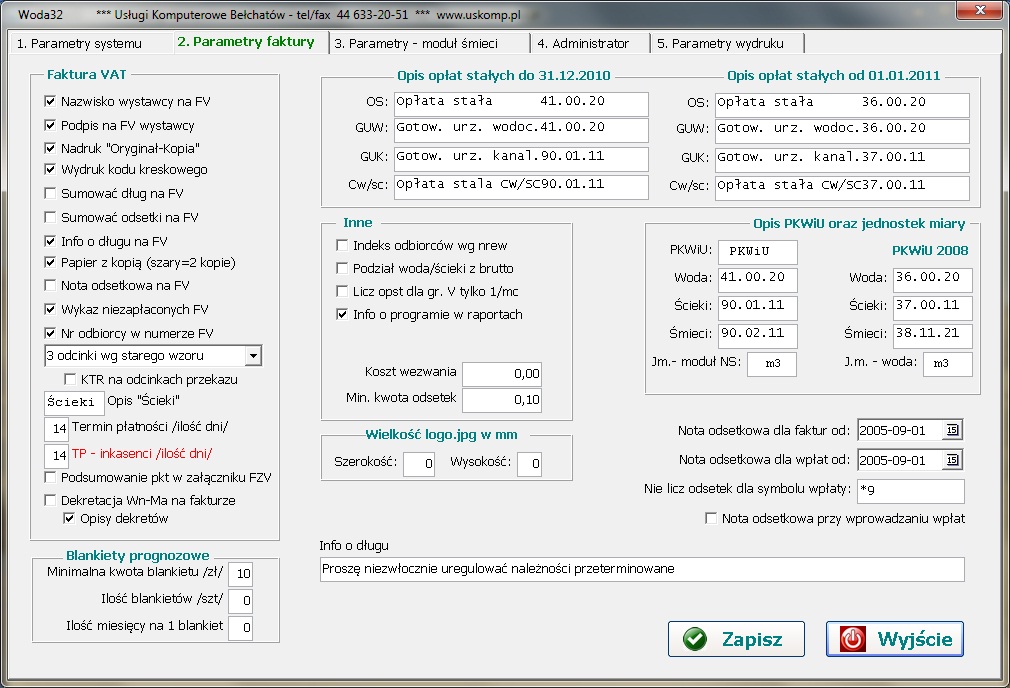Enable "Indeks odbiorców wg nrew"
The width and height of the screenshot is (1010, 688).
click(x=343, y=245)
